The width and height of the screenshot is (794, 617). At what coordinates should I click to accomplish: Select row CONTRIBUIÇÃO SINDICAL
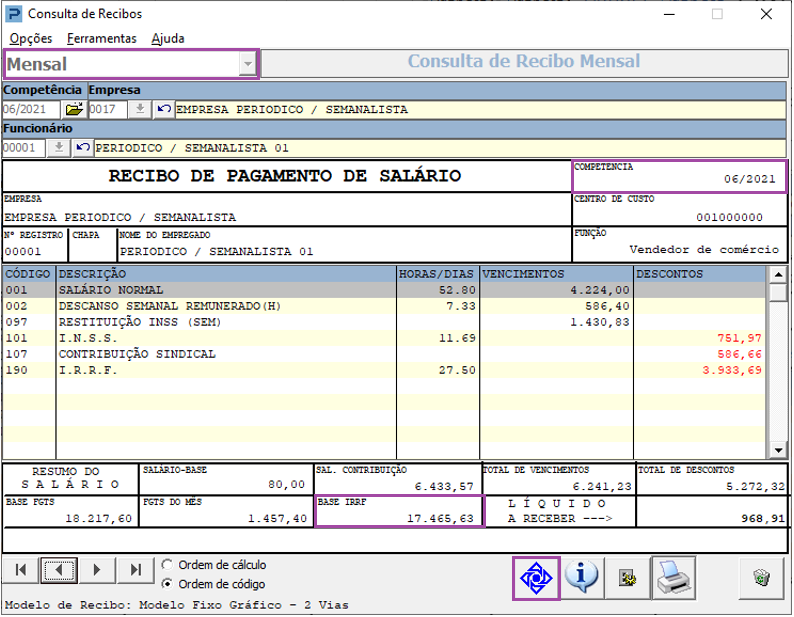coord(385,354)
